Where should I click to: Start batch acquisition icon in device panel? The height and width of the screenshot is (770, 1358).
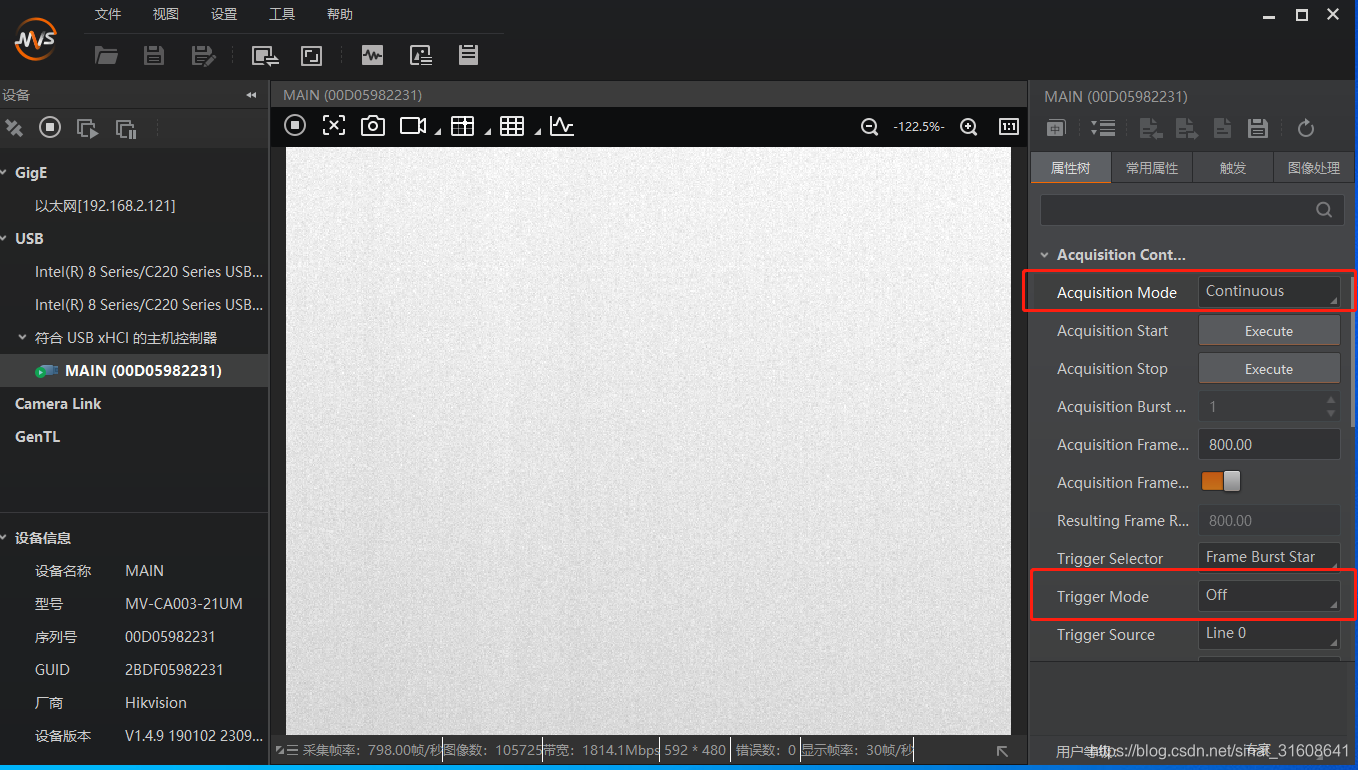88,128
